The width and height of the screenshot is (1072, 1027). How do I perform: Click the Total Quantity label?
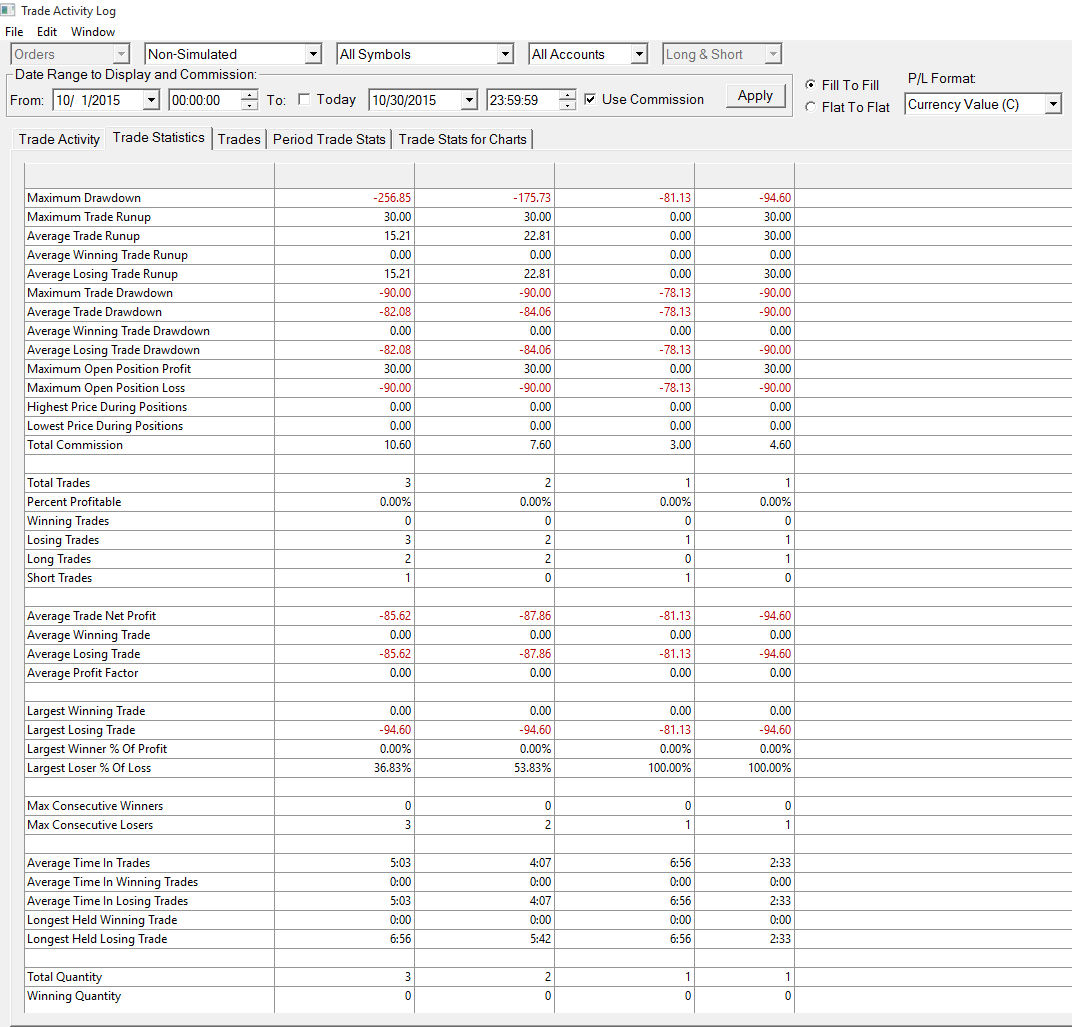pyautogui.click(x=64, y=978)
